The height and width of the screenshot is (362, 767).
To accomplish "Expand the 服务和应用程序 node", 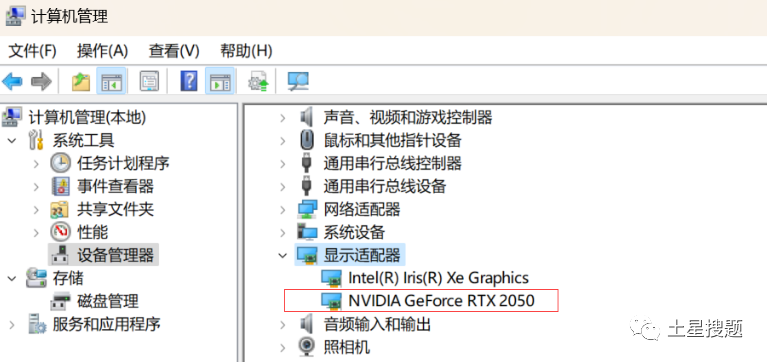I will coord(12,324).
